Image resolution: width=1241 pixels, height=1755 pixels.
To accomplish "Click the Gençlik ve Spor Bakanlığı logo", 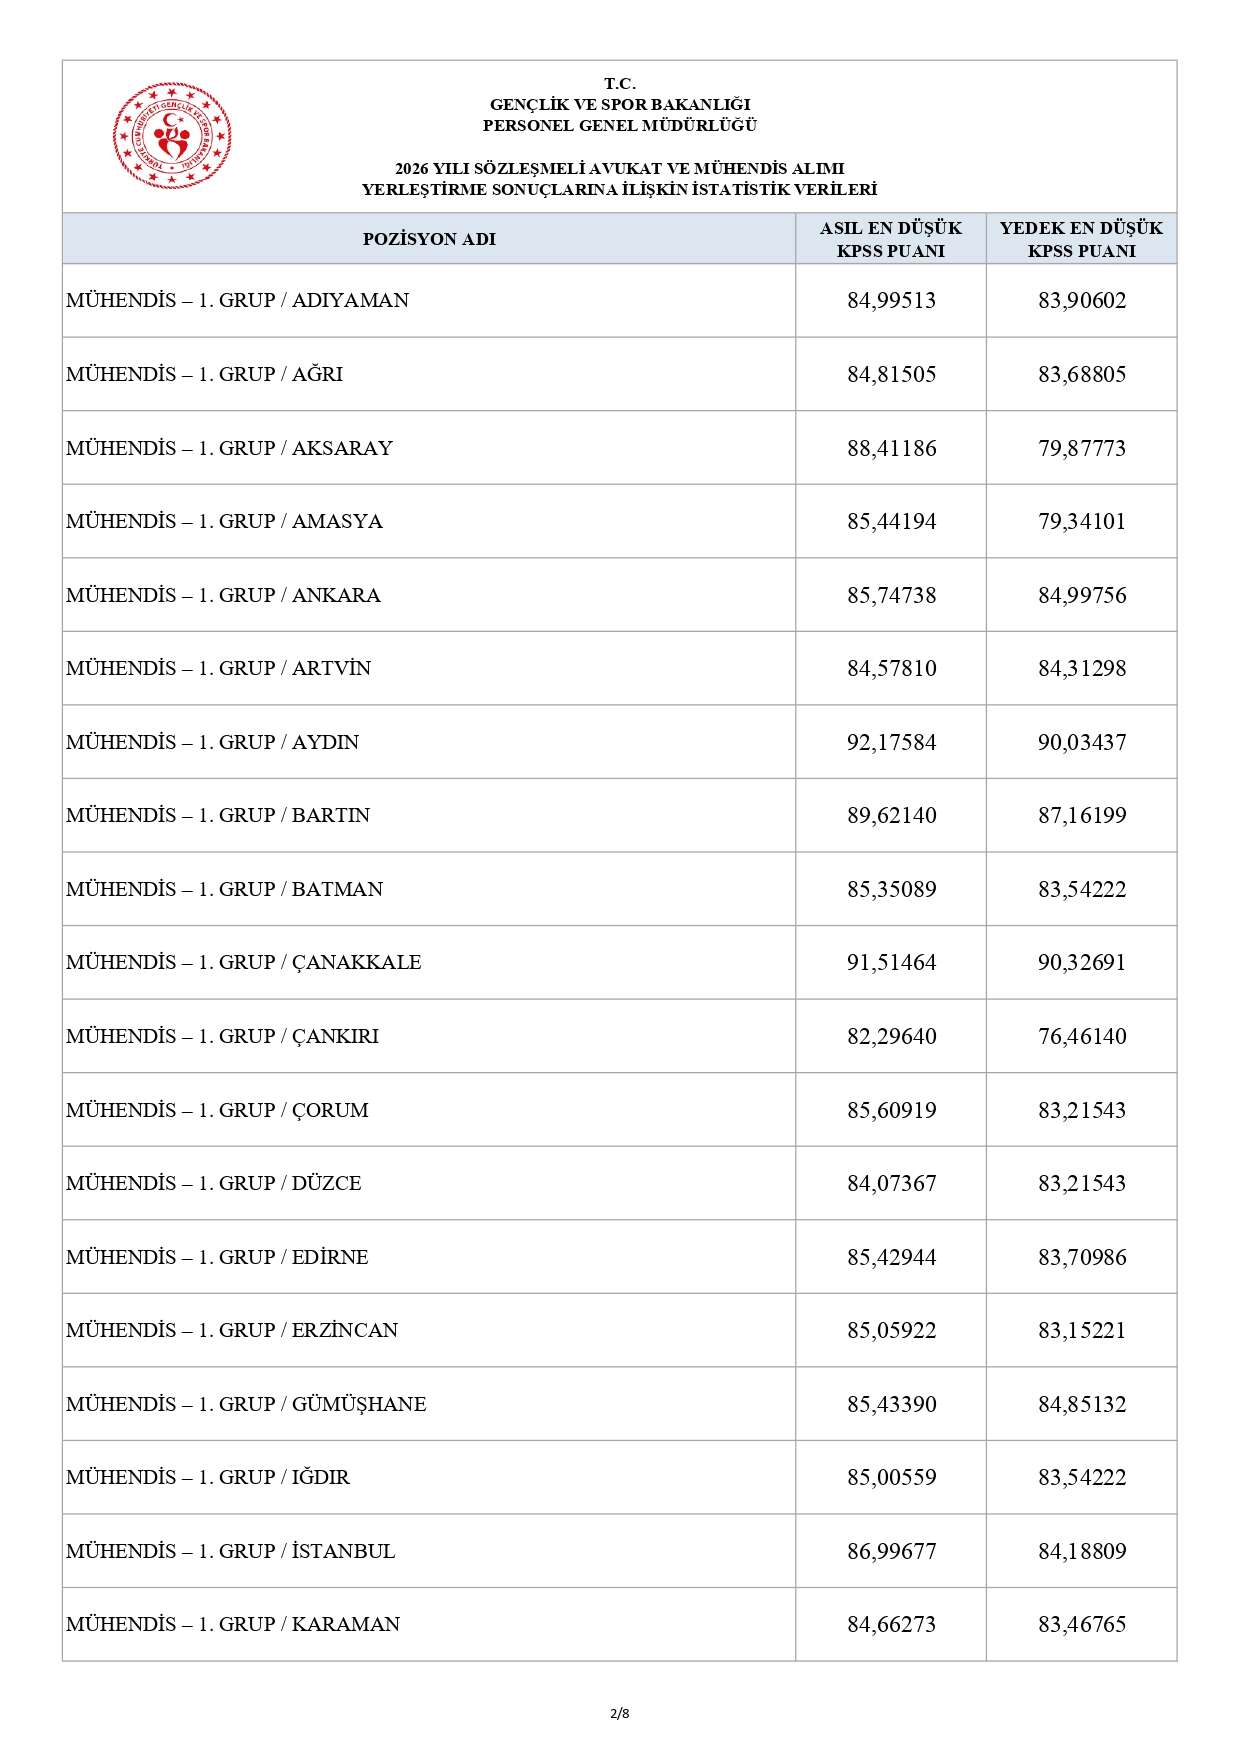I will coord(172,136).
